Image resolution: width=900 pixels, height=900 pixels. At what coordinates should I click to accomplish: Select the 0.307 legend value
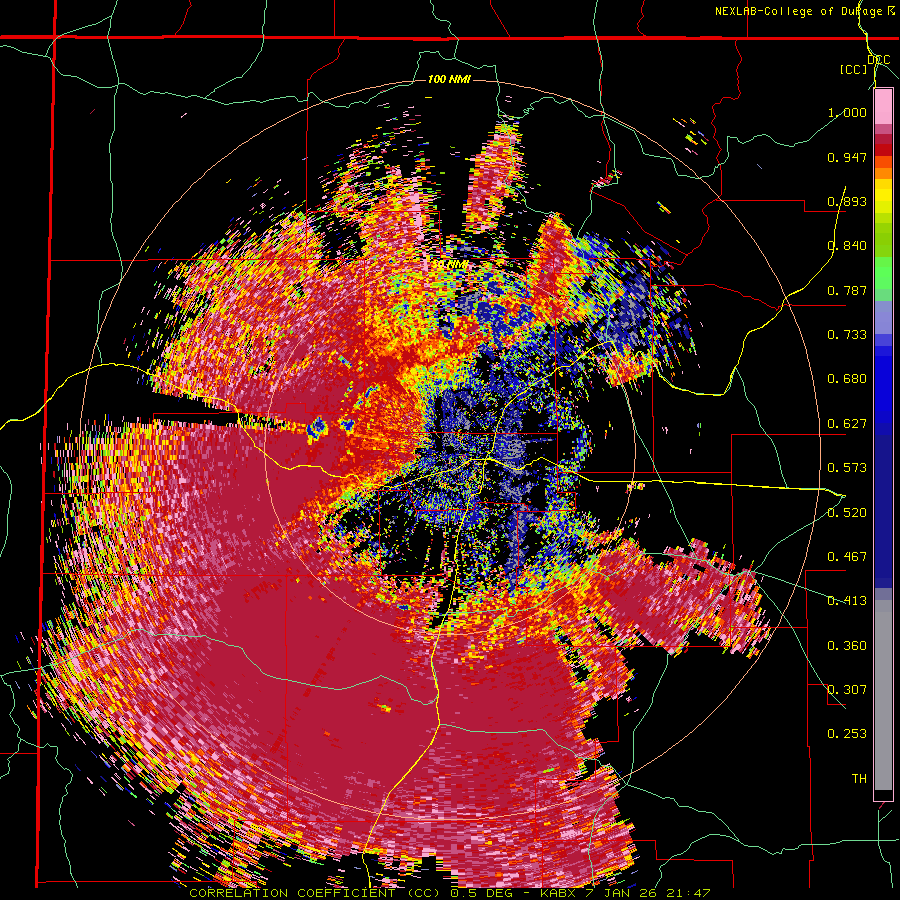point(847,690)
